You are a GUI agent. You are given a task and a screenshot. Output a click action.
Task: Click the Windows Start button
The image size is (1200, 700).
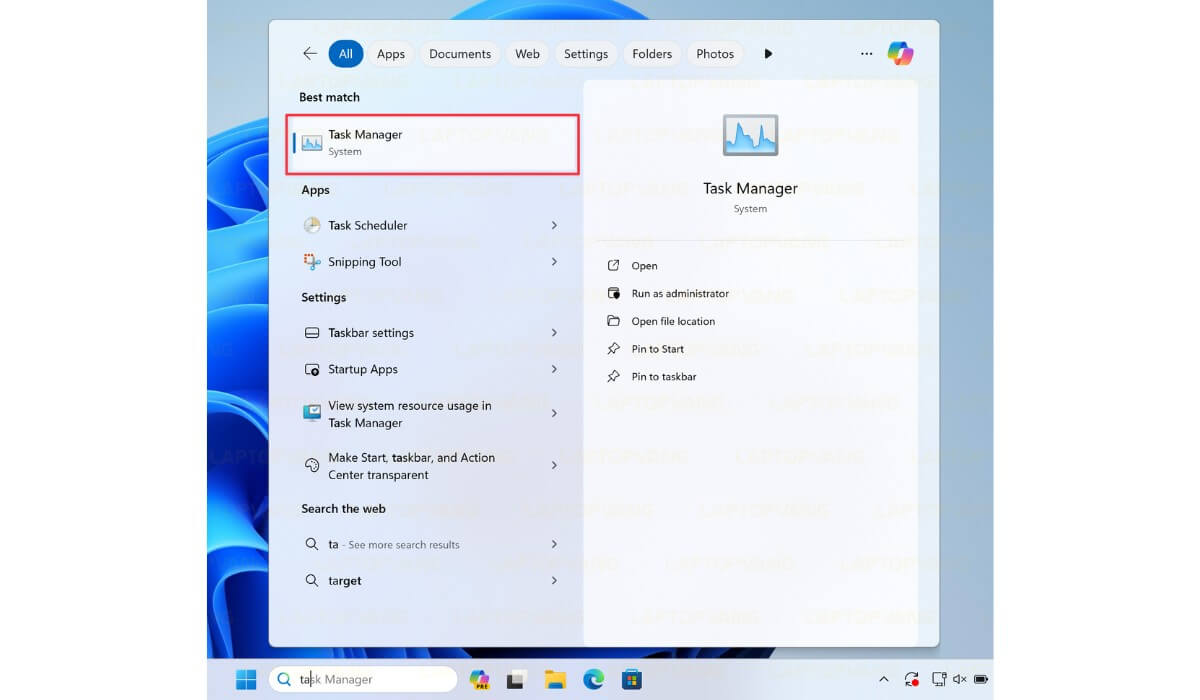[x=246, y=680]
